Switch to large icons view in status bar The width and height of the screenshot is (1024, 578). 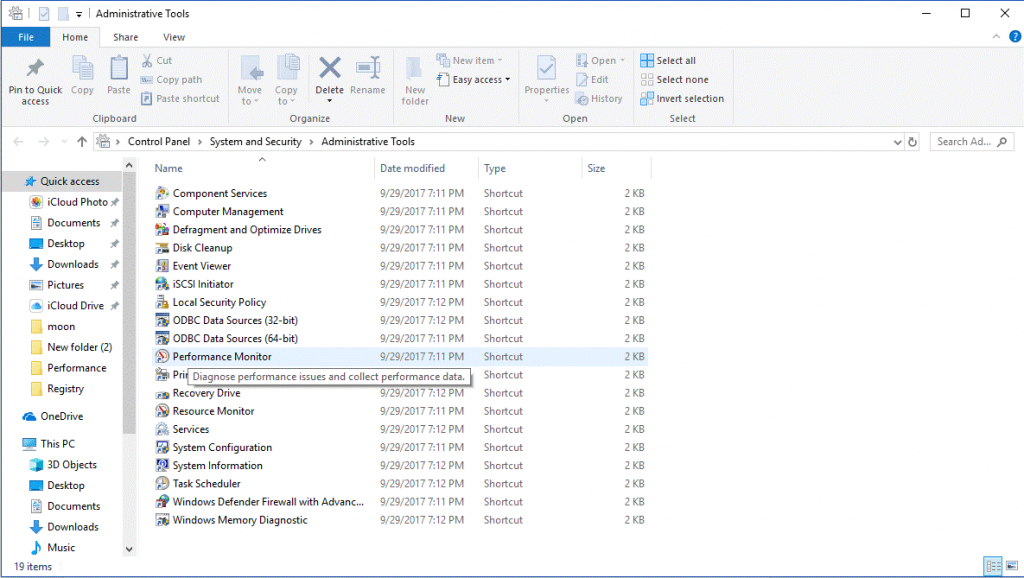pyautogui.click(x=1012, y=566)
